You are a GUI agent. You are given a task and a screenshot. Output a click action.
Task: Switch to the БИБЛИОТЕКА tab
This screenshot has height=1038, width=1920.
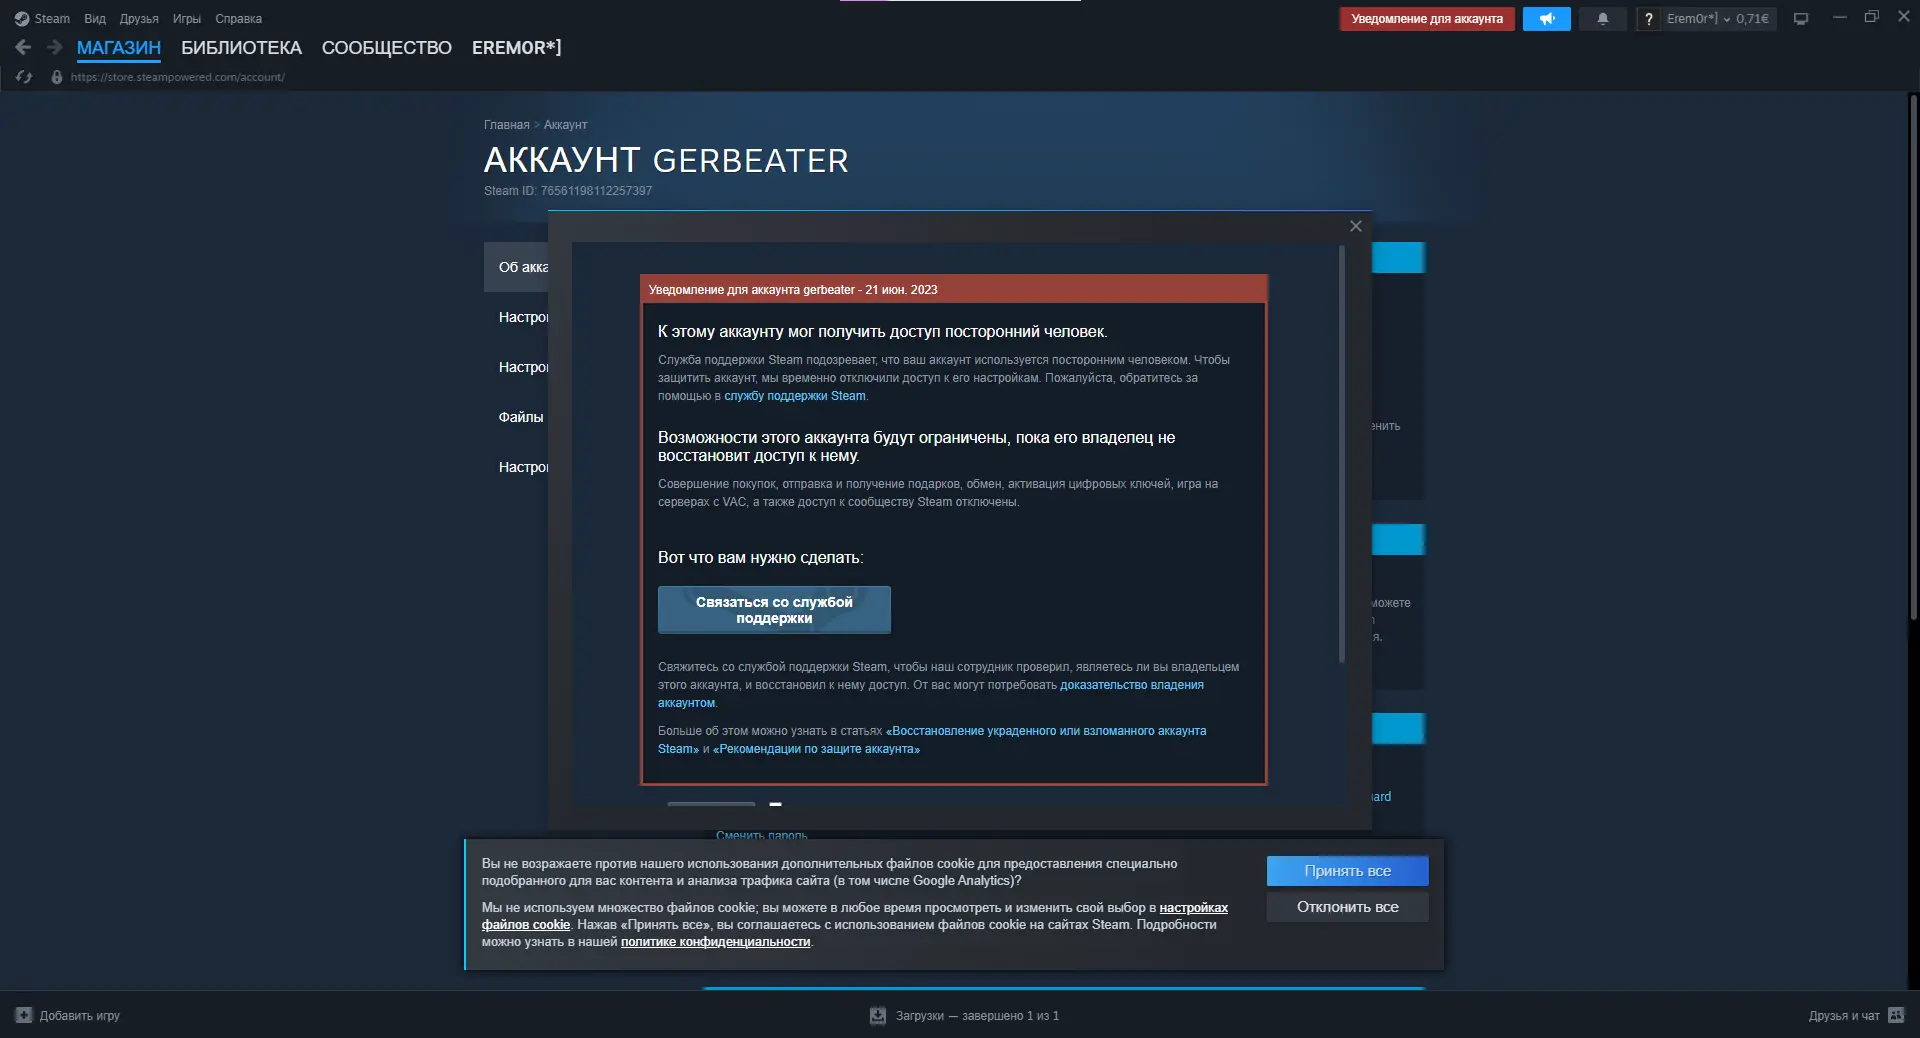tap(241, 48)
